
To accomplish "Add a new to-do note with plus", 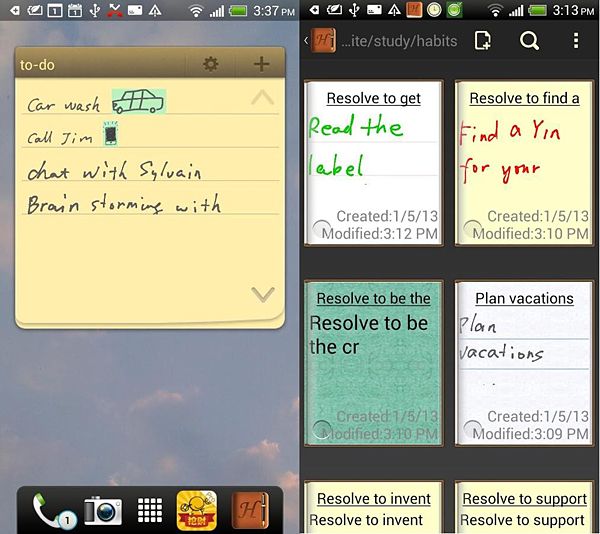I will (261, 64).
